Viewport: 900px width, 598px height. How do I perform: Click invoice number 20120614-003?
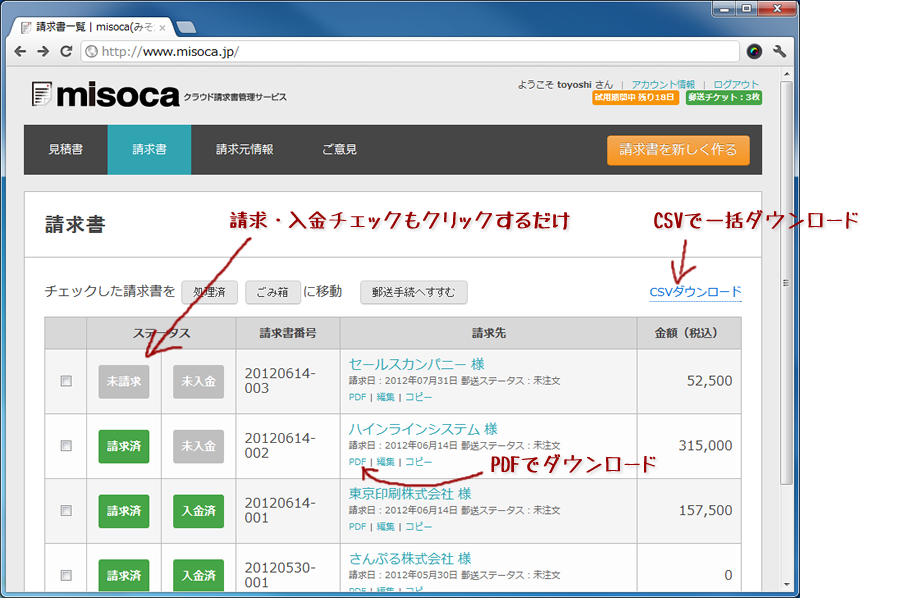pos(280,381)
